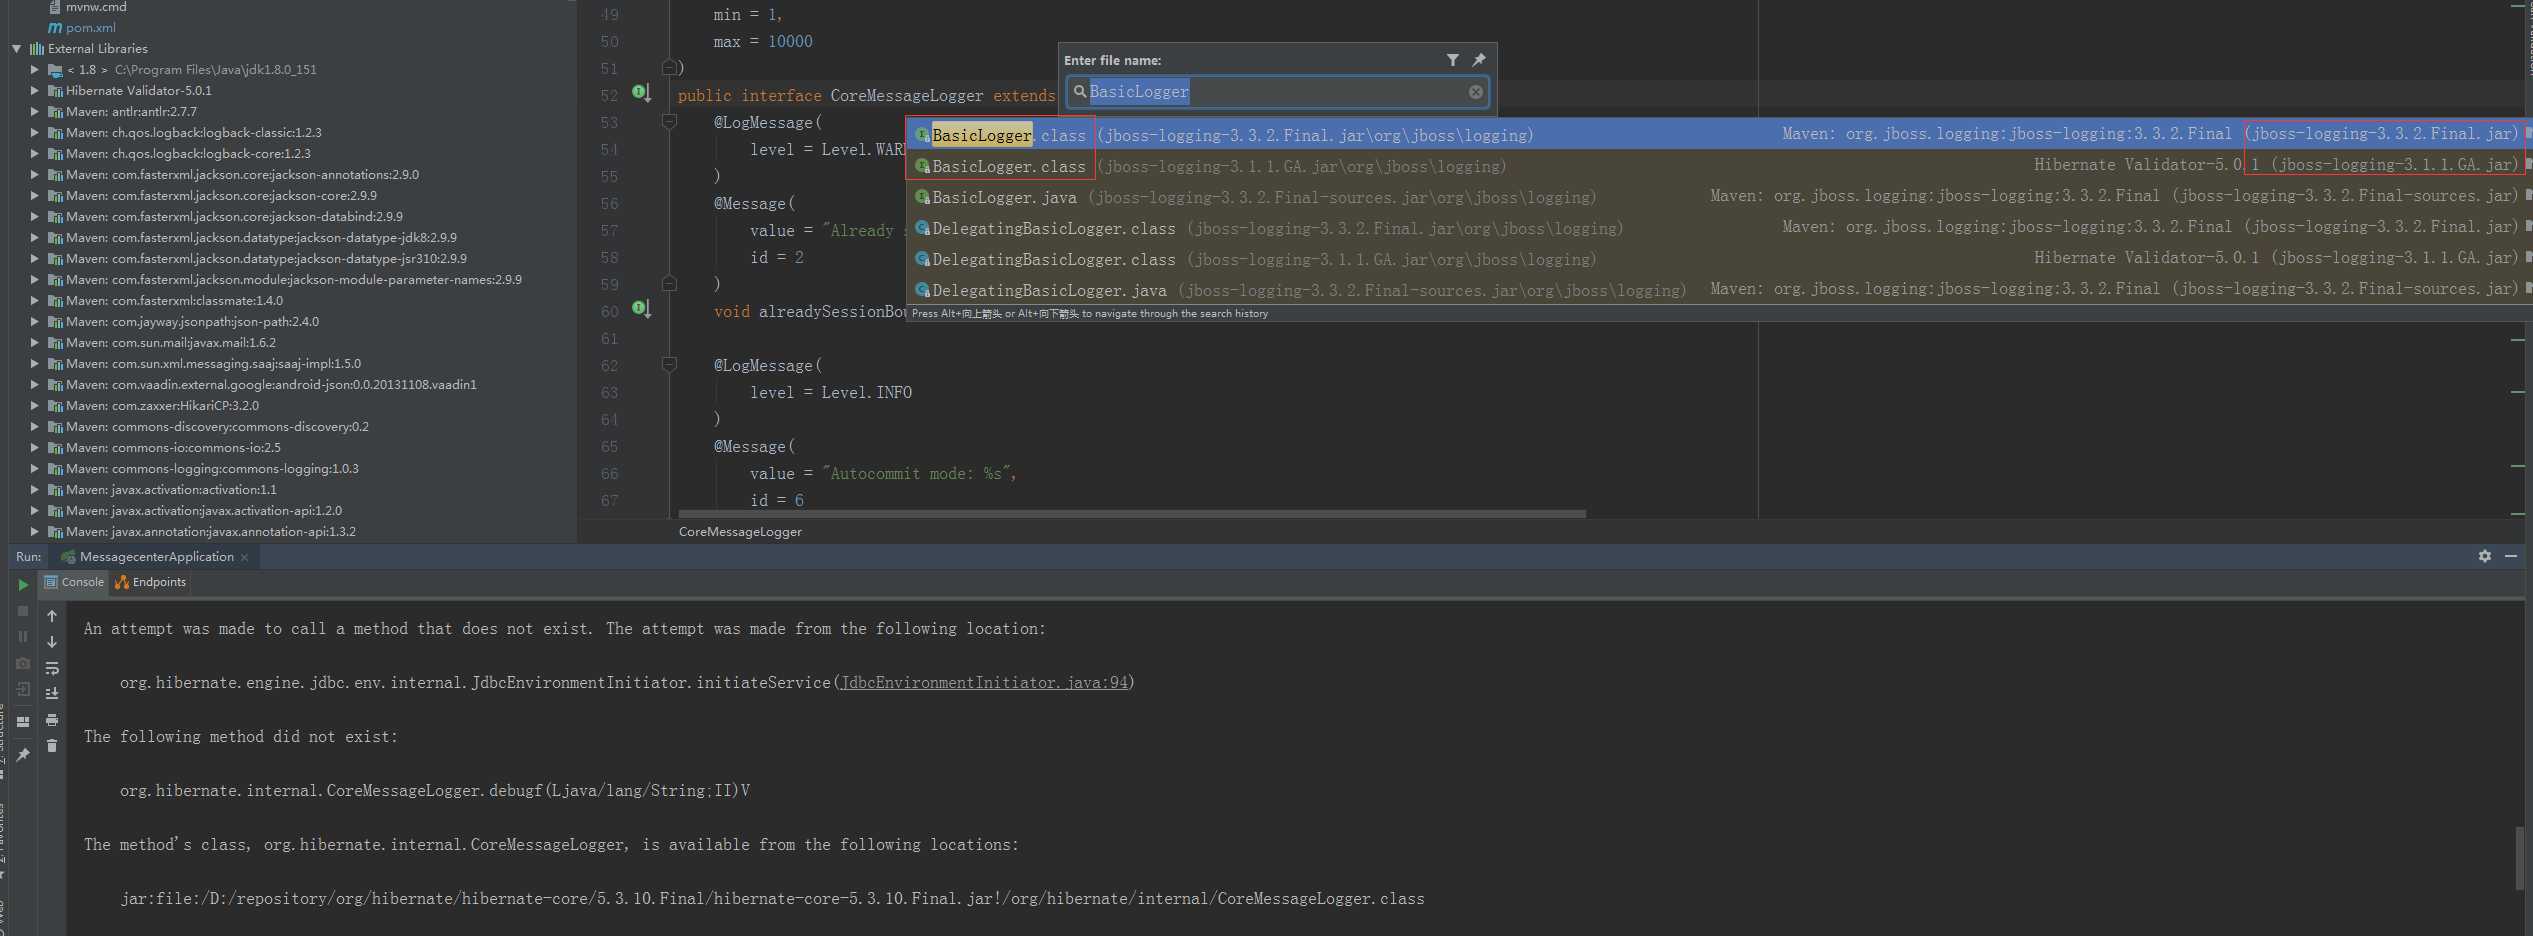Close the MessagecenterApplication run tab
The height and width of the screenshot is (936, 2533).
pyautogui.click(x=244, y=557)
